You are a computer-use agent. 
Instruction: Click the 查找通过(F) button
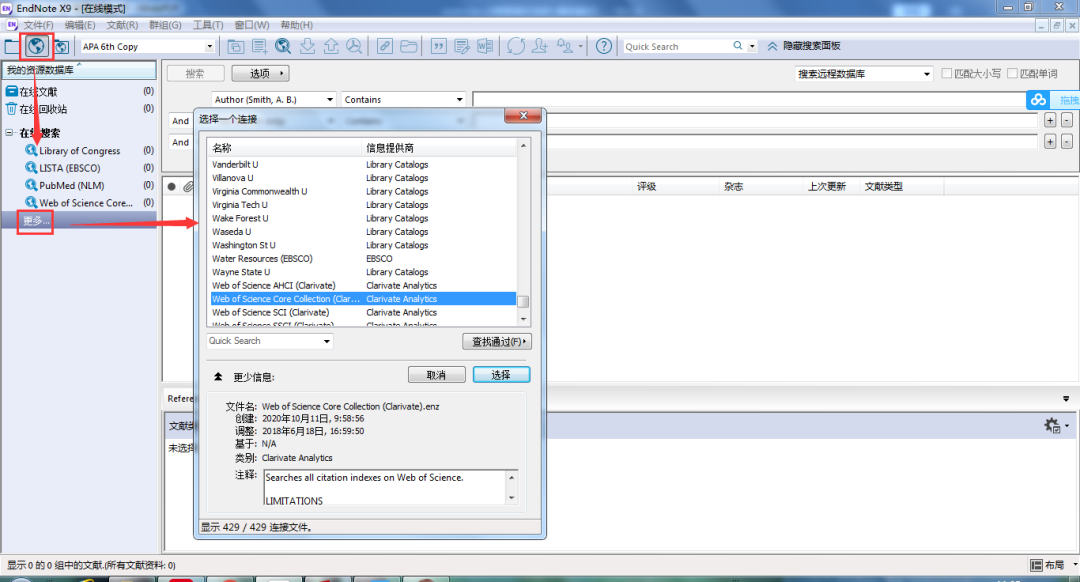point(497,342)
